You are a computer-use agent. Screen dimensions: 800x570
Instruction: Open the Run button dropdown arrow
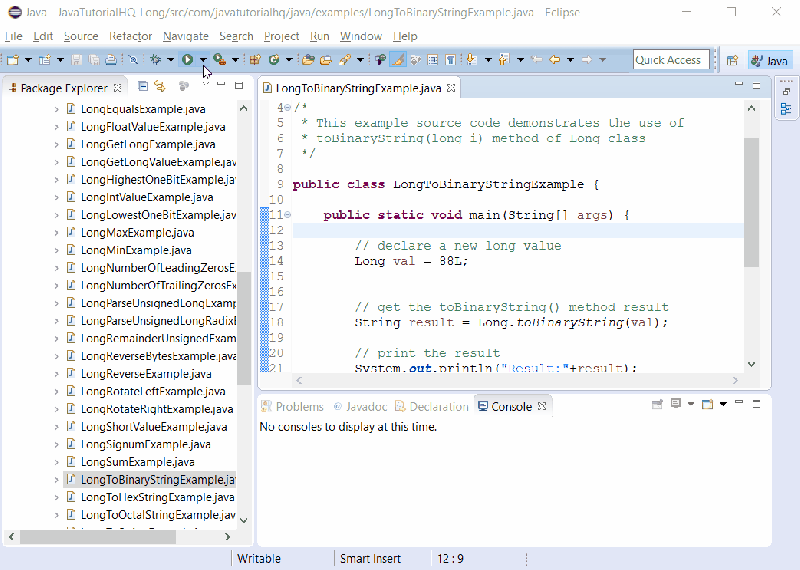pyautogui.click(x=203, y=60)
